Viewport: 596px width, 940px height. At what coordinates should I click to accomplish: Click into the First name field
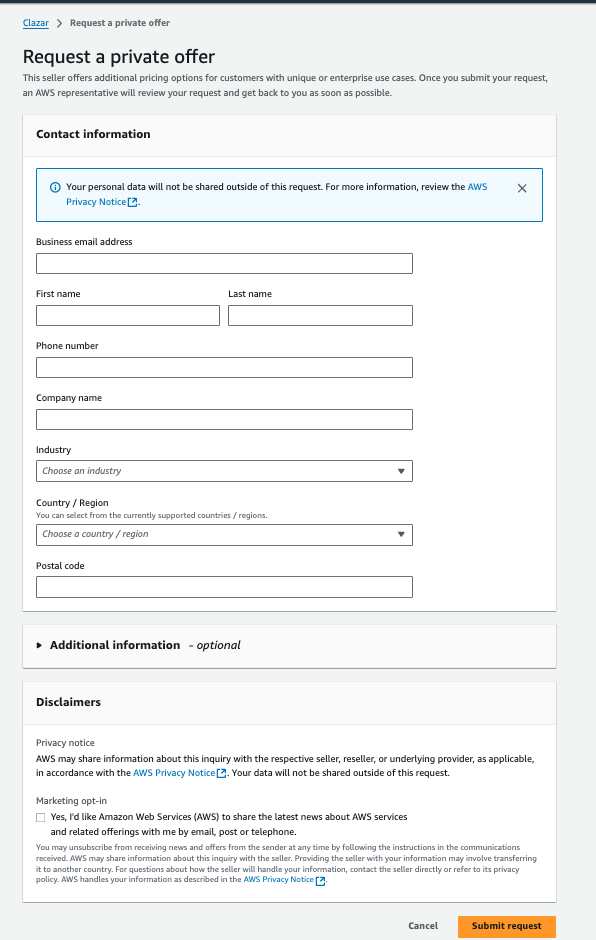point(128,315)
